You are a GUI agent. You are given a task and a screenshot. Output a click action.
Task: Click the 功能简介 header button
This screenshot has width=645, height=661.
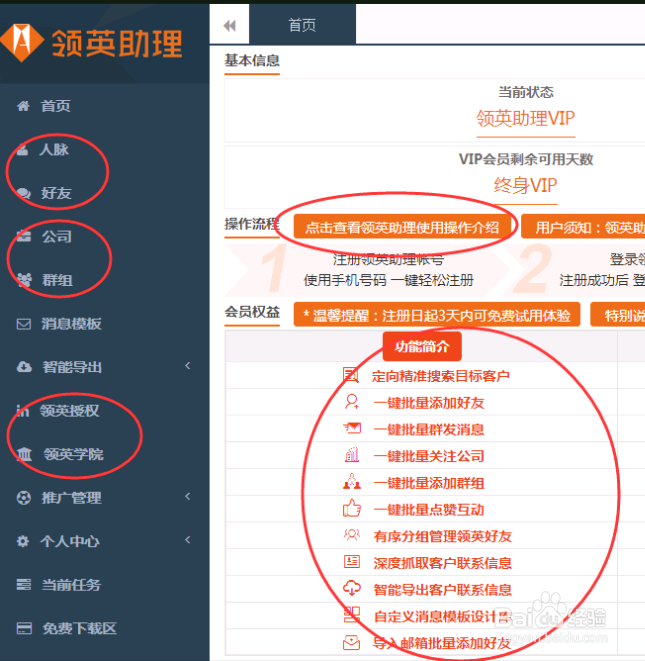[422, 347]
